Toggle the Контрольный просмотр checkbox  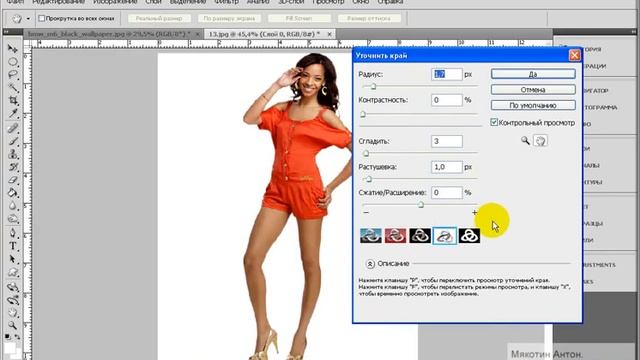[494, 122]
